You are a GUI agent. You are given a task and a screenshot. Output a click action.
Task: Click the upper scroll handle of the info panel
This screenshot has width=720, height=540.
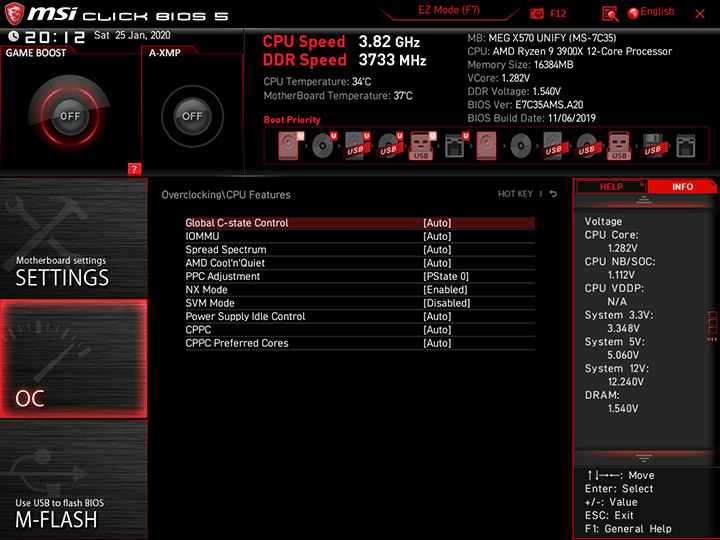click(643, 200)
